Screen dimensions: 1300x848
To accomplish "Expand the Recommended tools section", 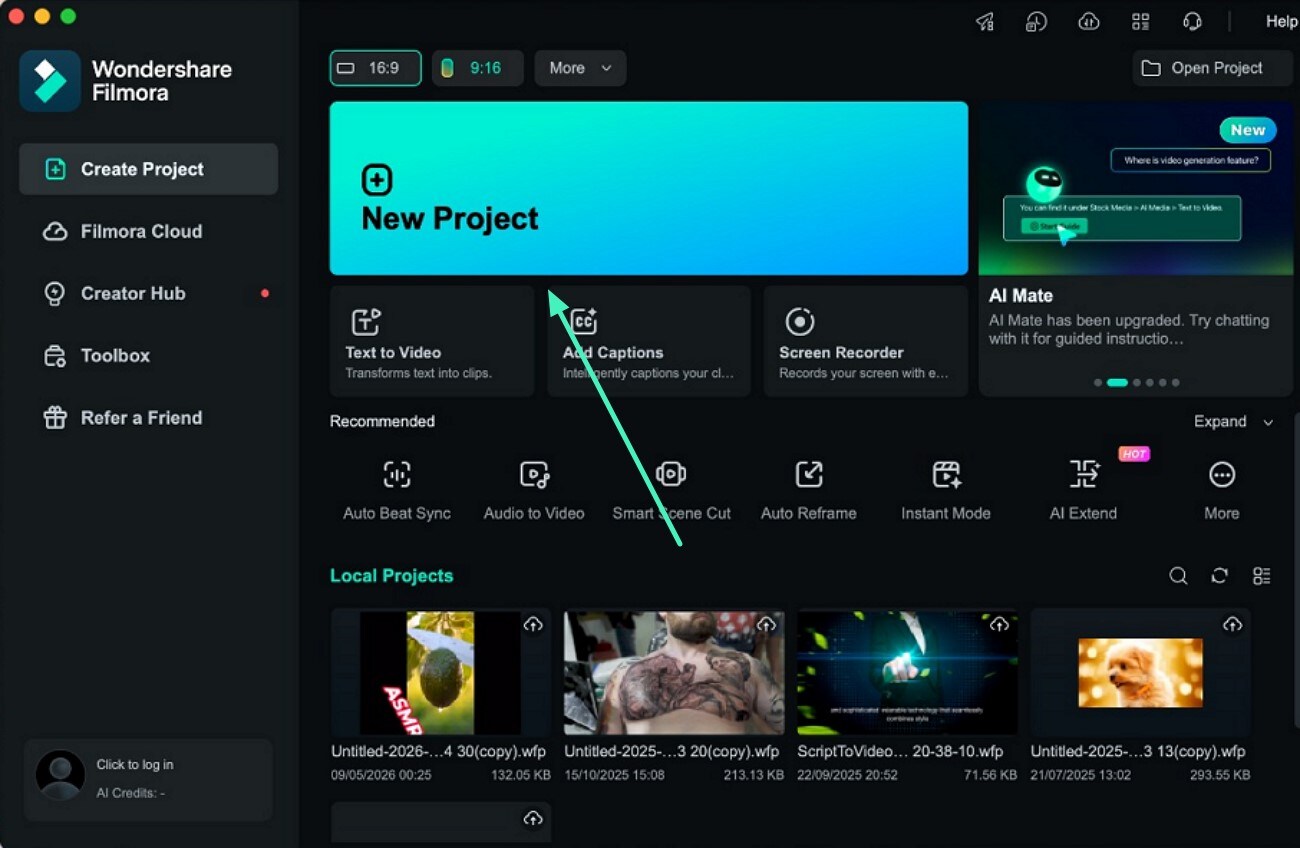I will coord(1233,421).
